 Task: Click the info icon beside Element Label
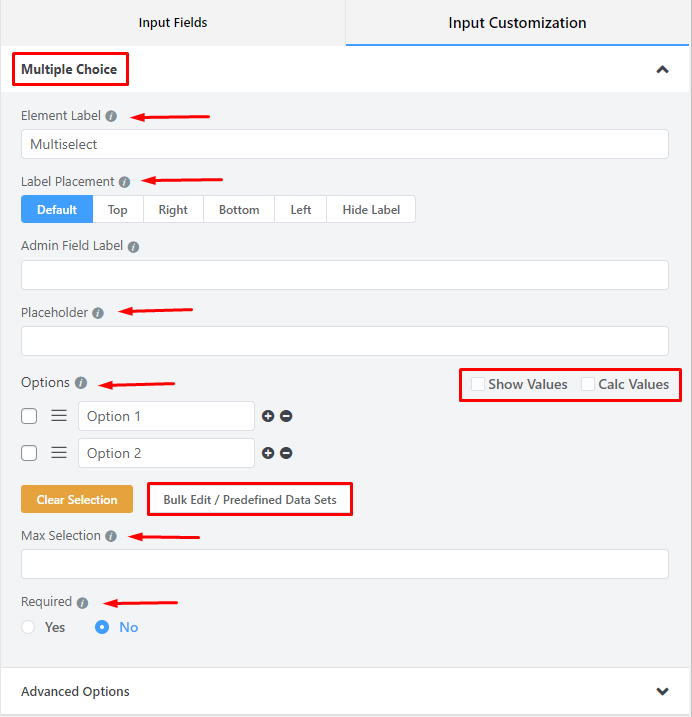111,116
